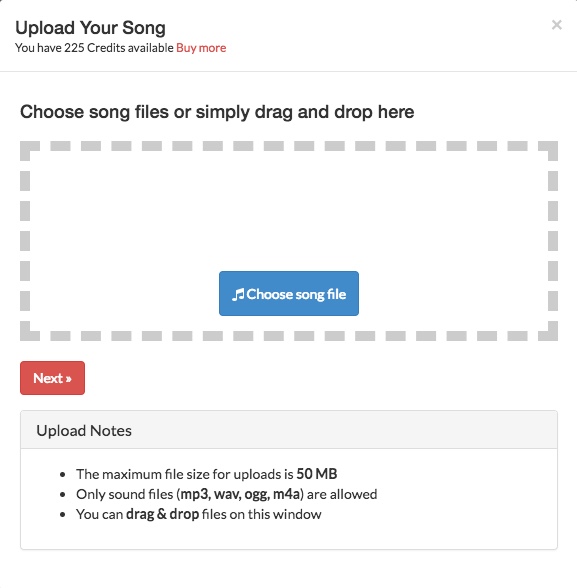
Task: Proceed with the red Next button
Action: tap(52, 378)
